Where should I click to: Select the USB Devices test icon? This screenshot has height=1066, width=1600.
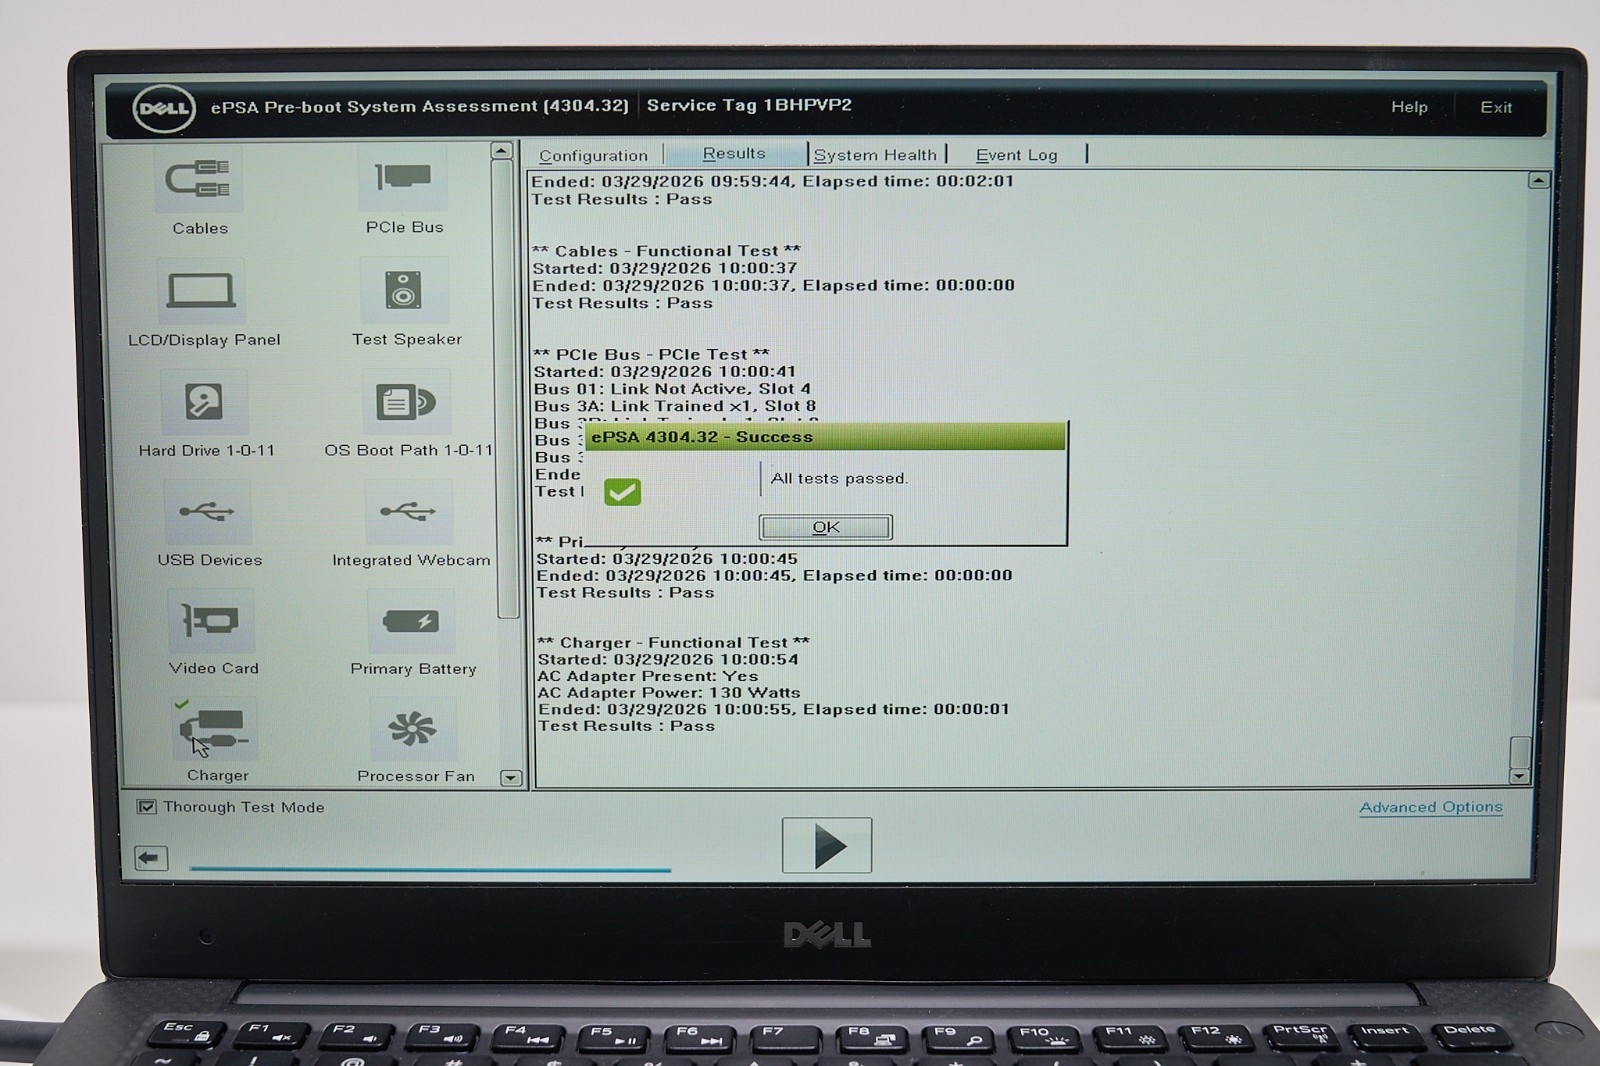207,512
